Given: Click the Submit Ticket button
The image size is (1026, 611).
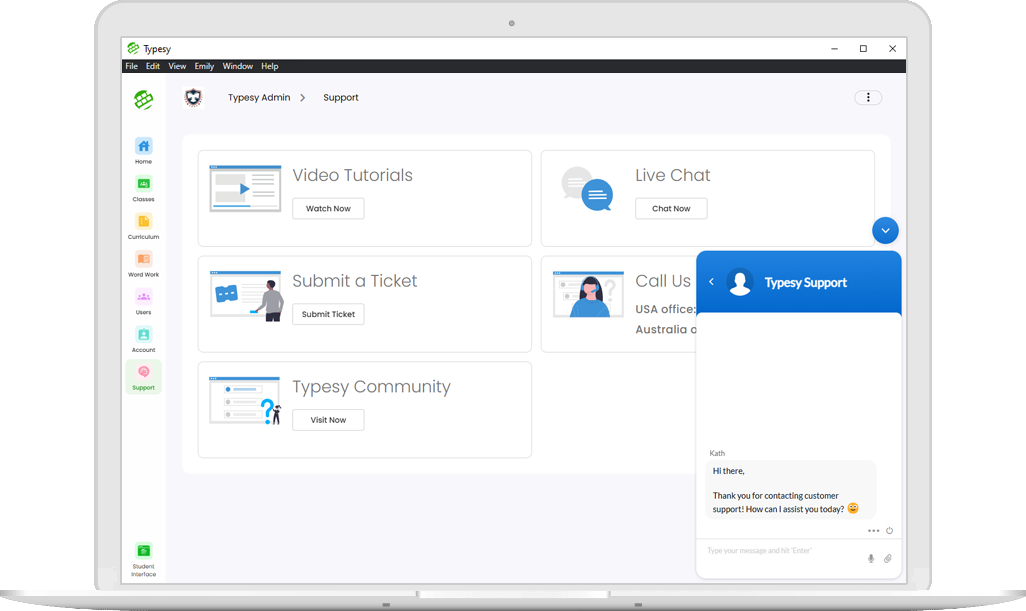Looking at the screenshot, I should [x=328, y=314].
